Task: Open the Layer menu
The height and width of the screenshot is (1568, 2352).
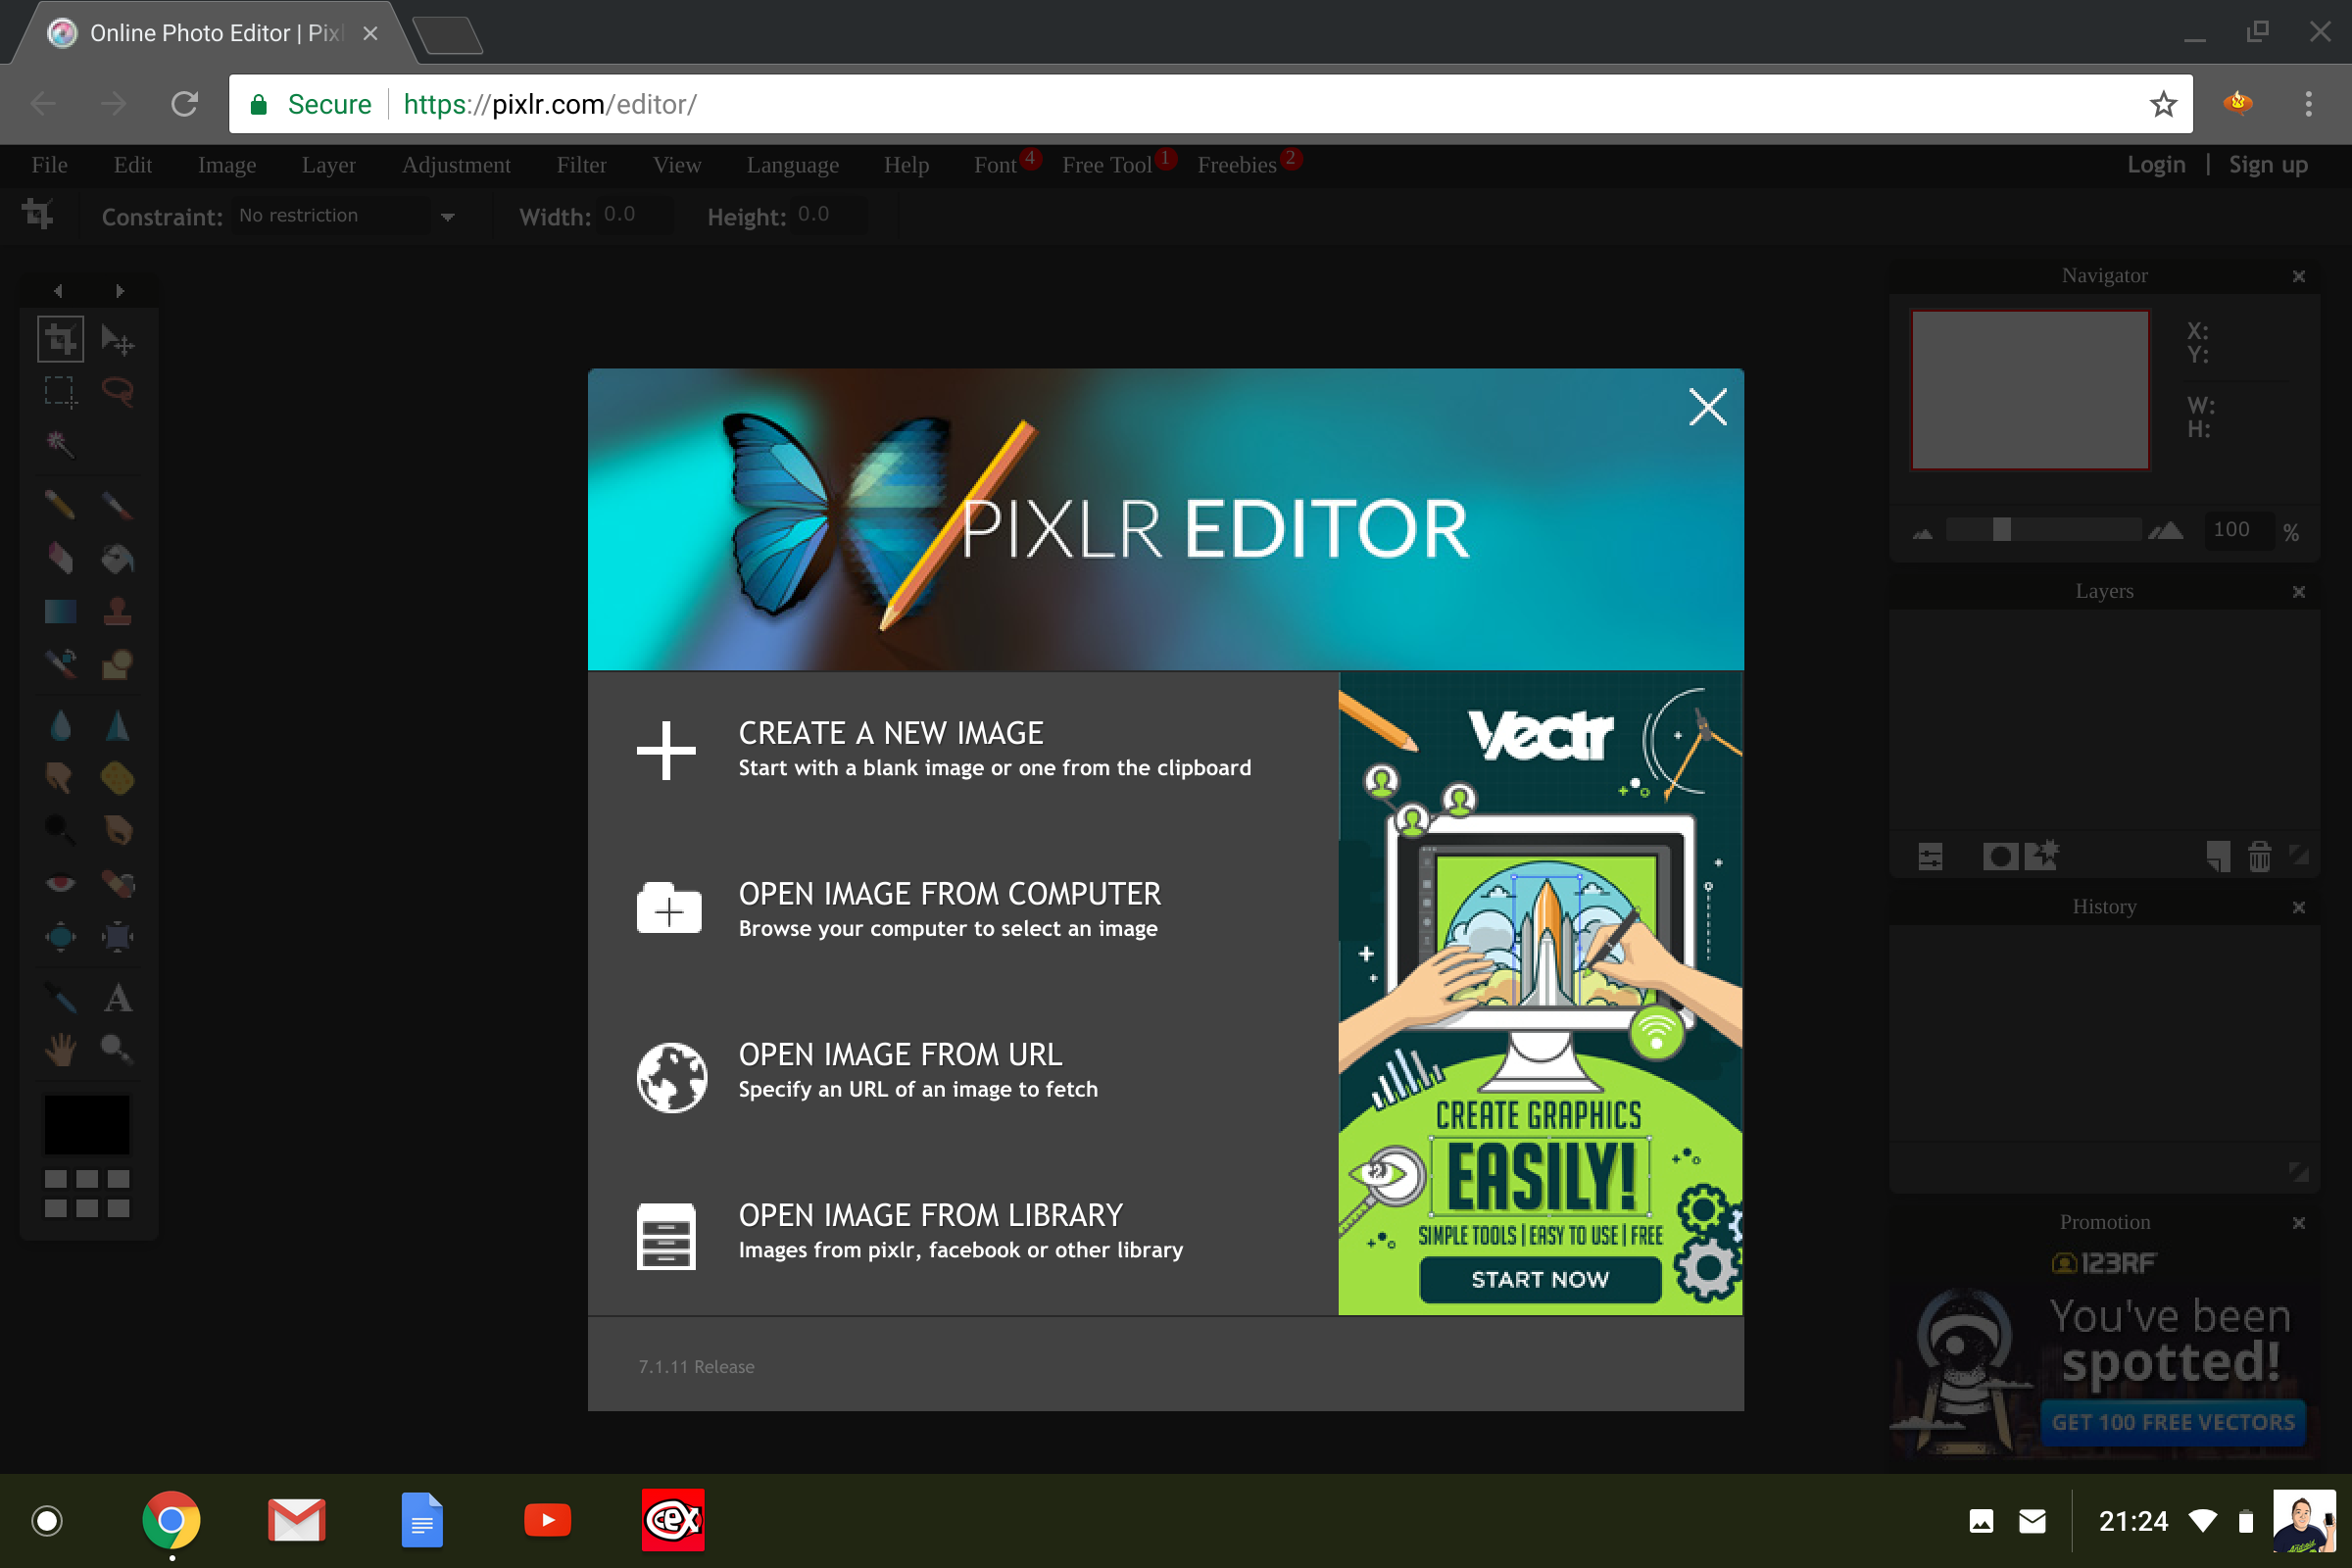Action: pos(329,165)
